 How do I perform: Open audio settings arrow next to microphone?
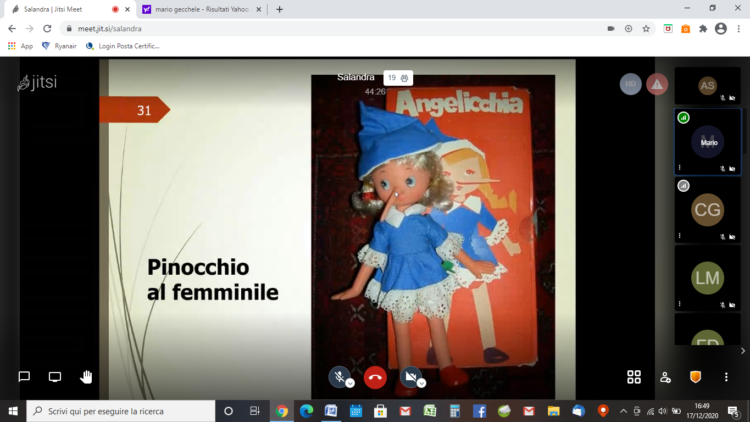(350, 383)
